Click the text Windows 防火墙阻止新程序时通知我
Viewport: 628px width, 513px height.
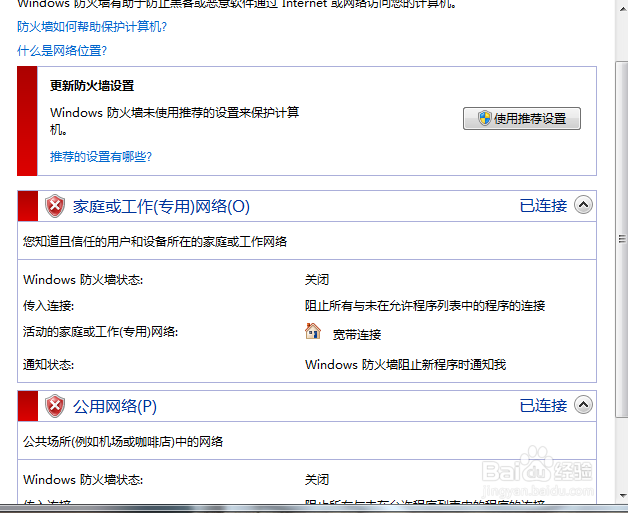(x=405, y=364)
